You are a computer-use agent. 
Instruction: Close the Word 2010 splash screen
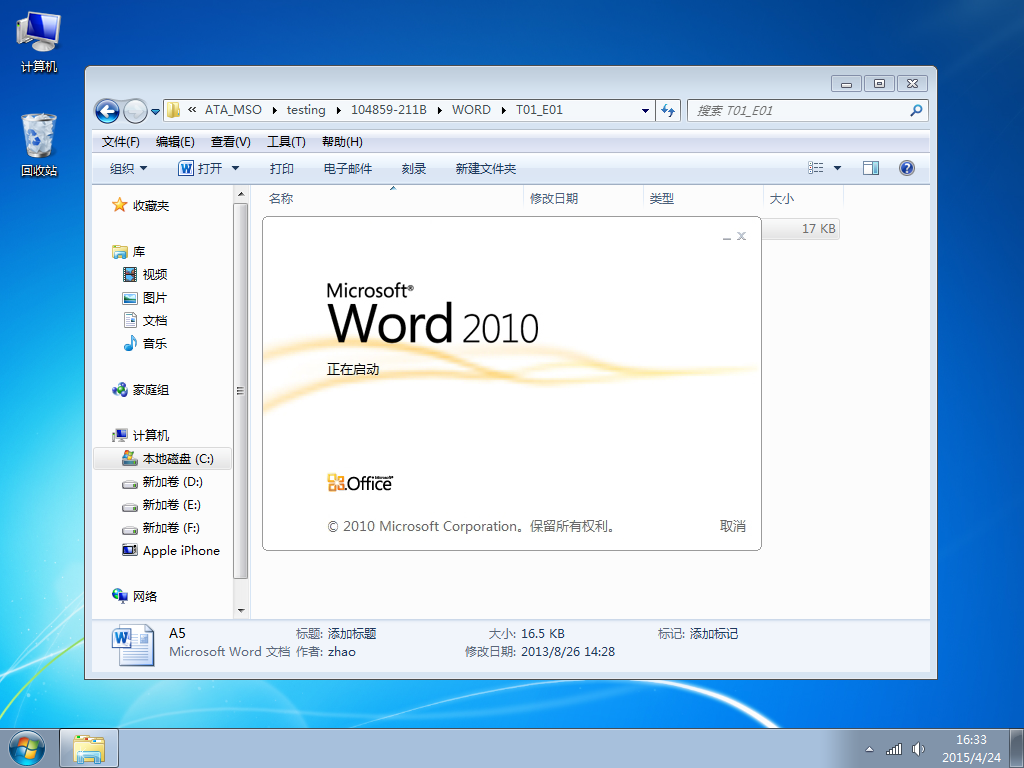741,236
